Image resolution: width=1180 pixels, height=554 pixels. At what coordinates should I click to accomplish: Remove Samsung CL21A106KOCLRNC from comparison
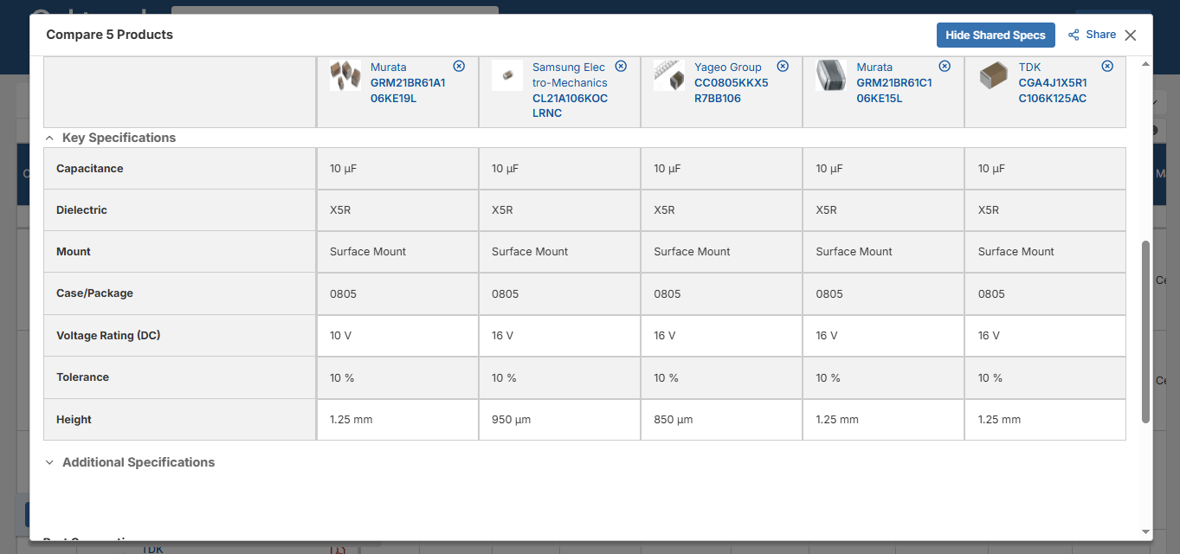(x=621, y=66)
